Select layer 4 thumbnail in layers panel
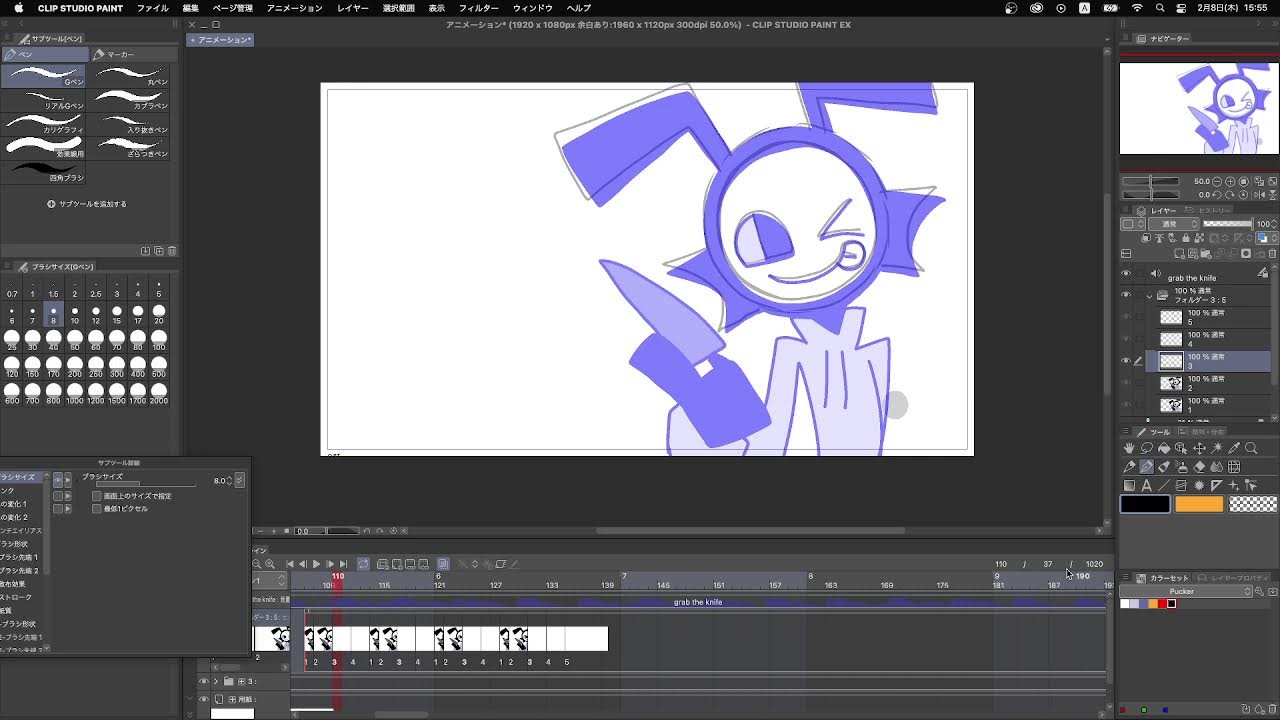This screenshot has width=1280, height=720. tap(1171, 339)
